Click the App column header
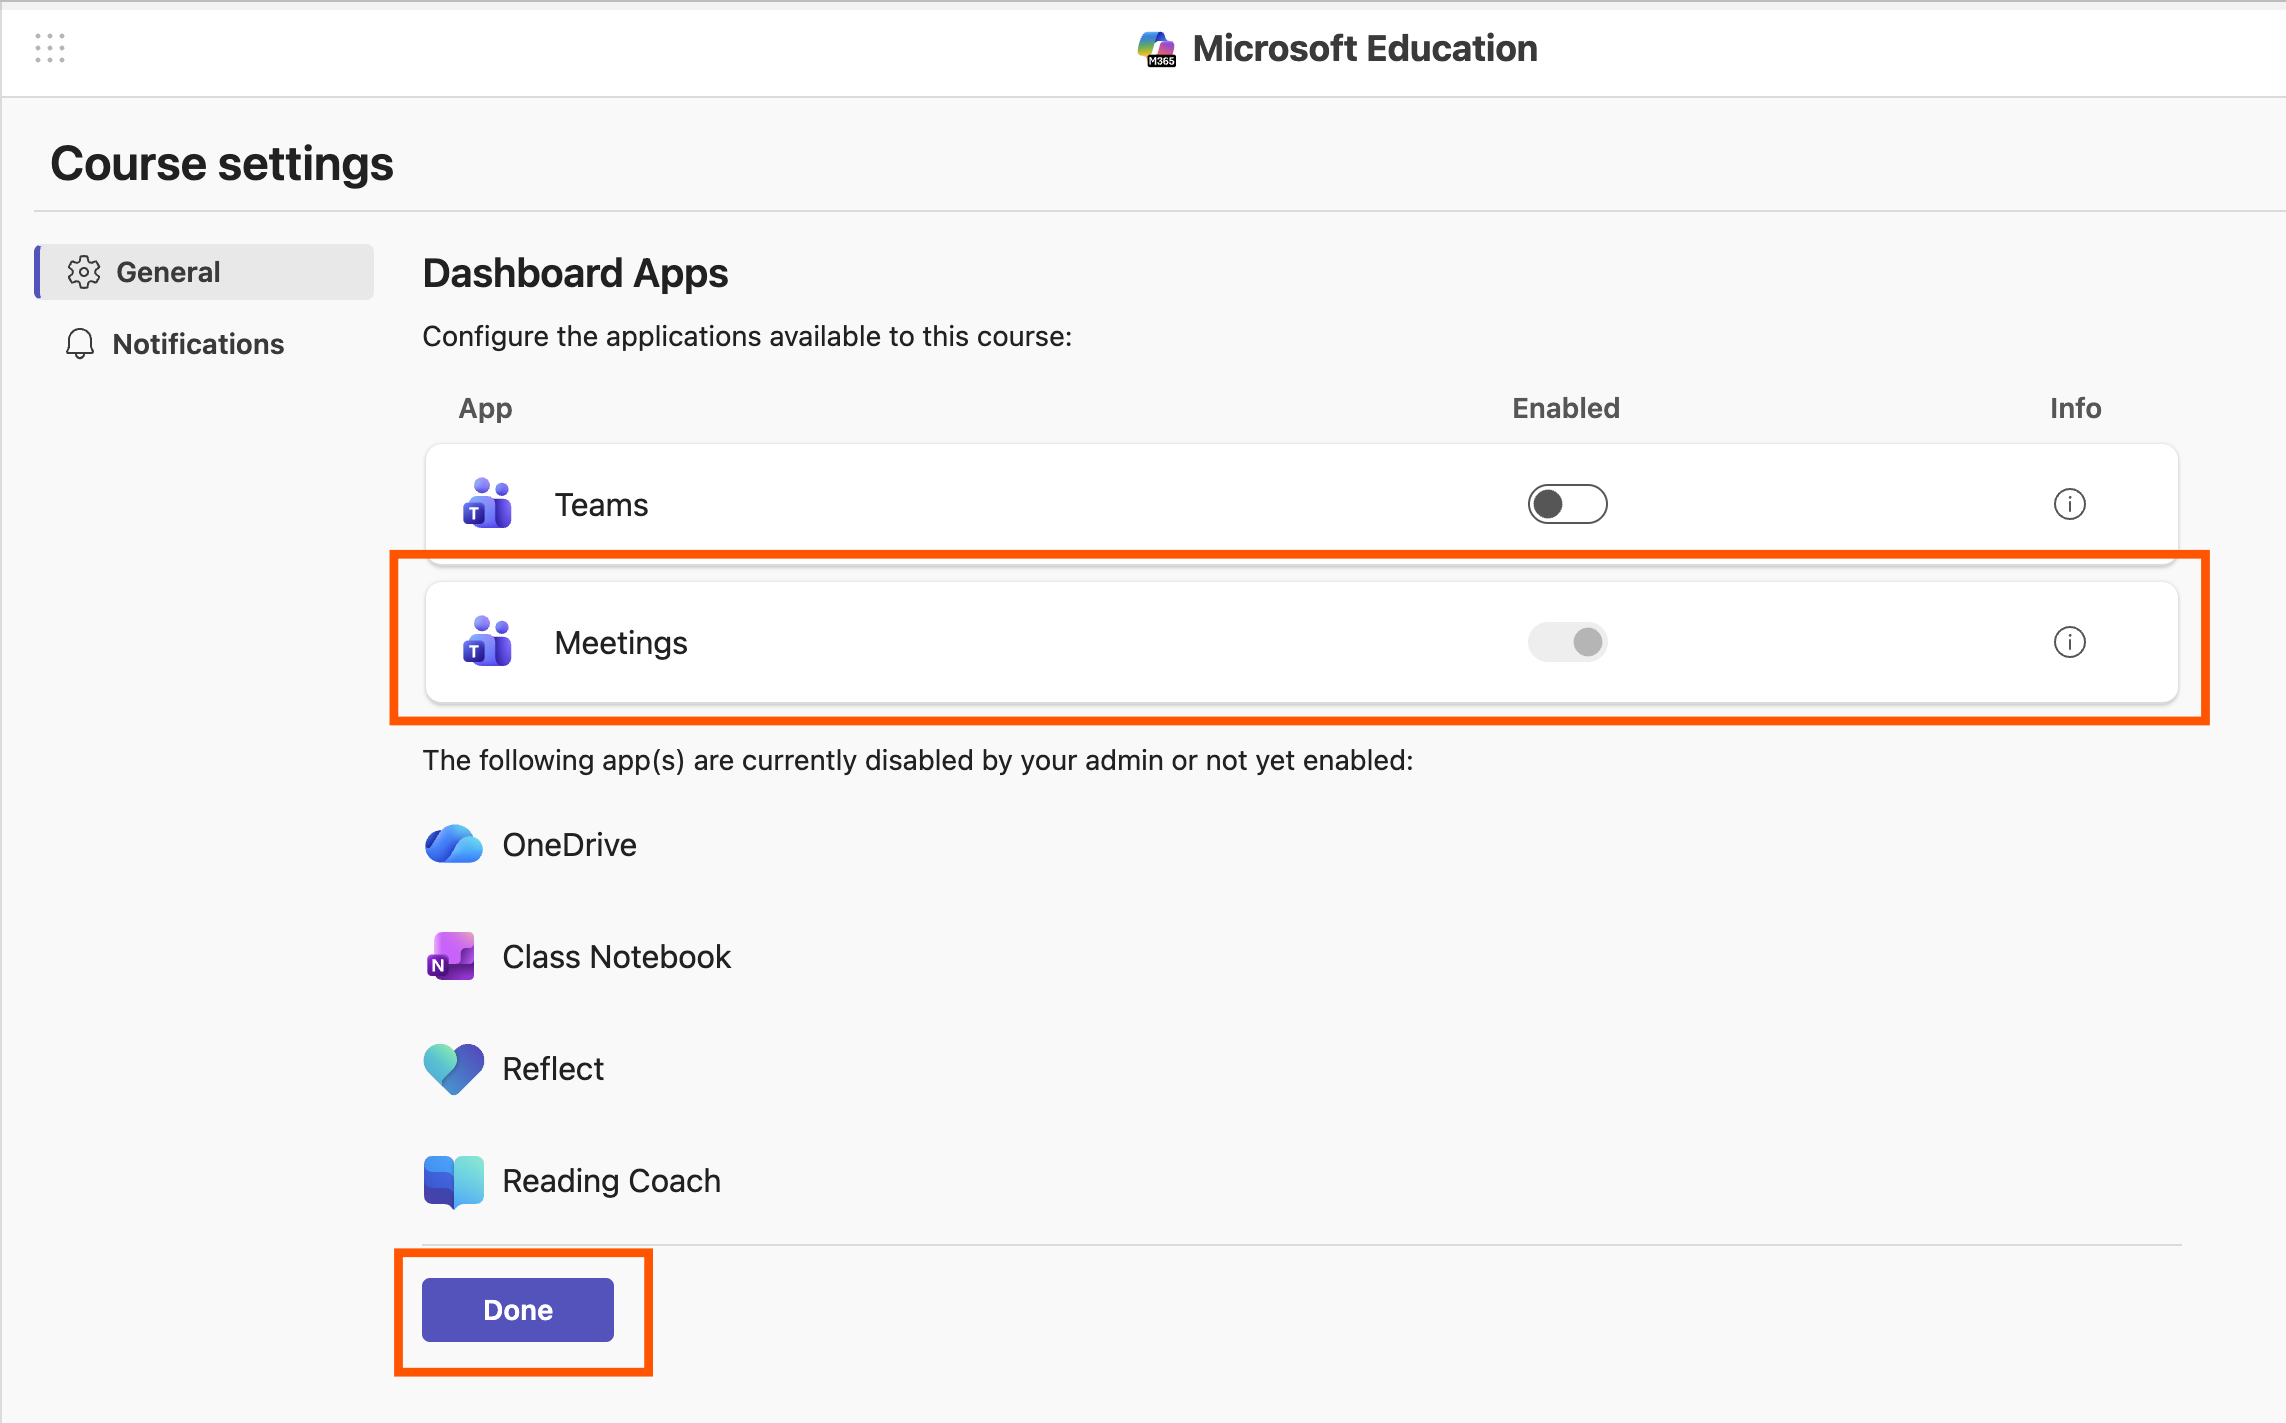 pyautogui.click(x=485, y=409)
